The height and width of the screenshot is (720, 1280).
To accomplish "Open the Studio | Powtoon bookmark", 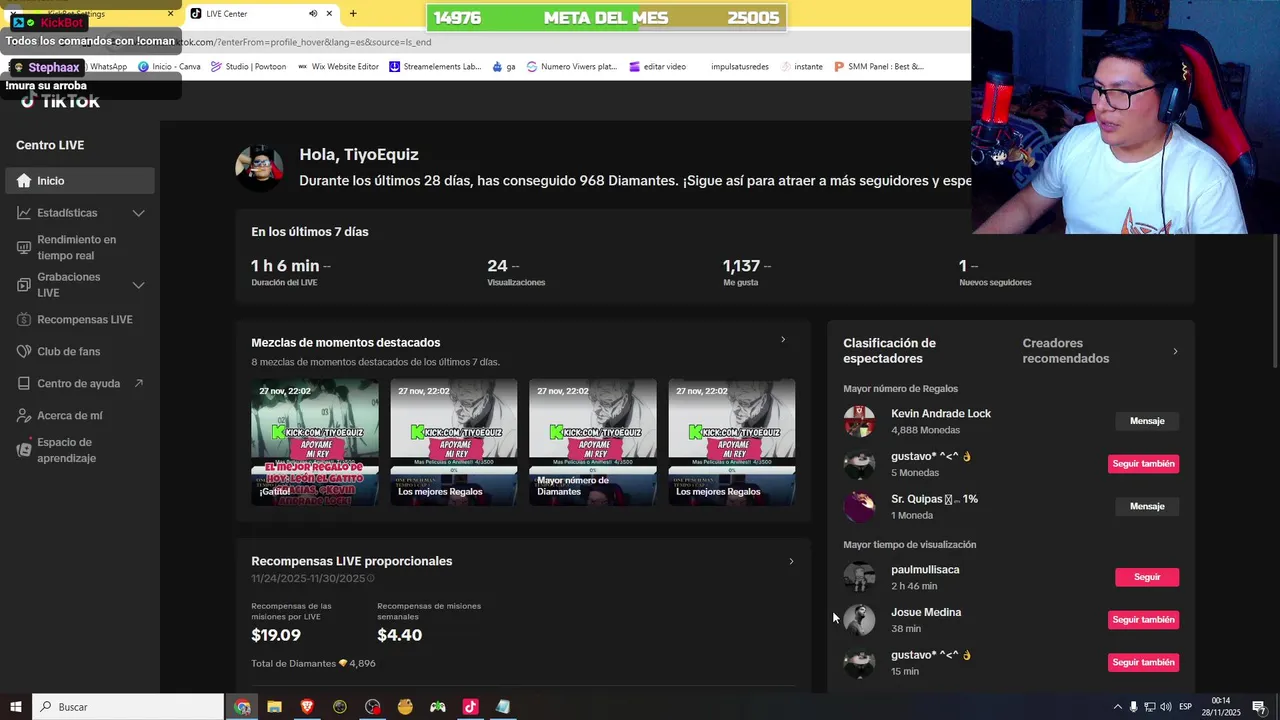I will tap(248, 67).
